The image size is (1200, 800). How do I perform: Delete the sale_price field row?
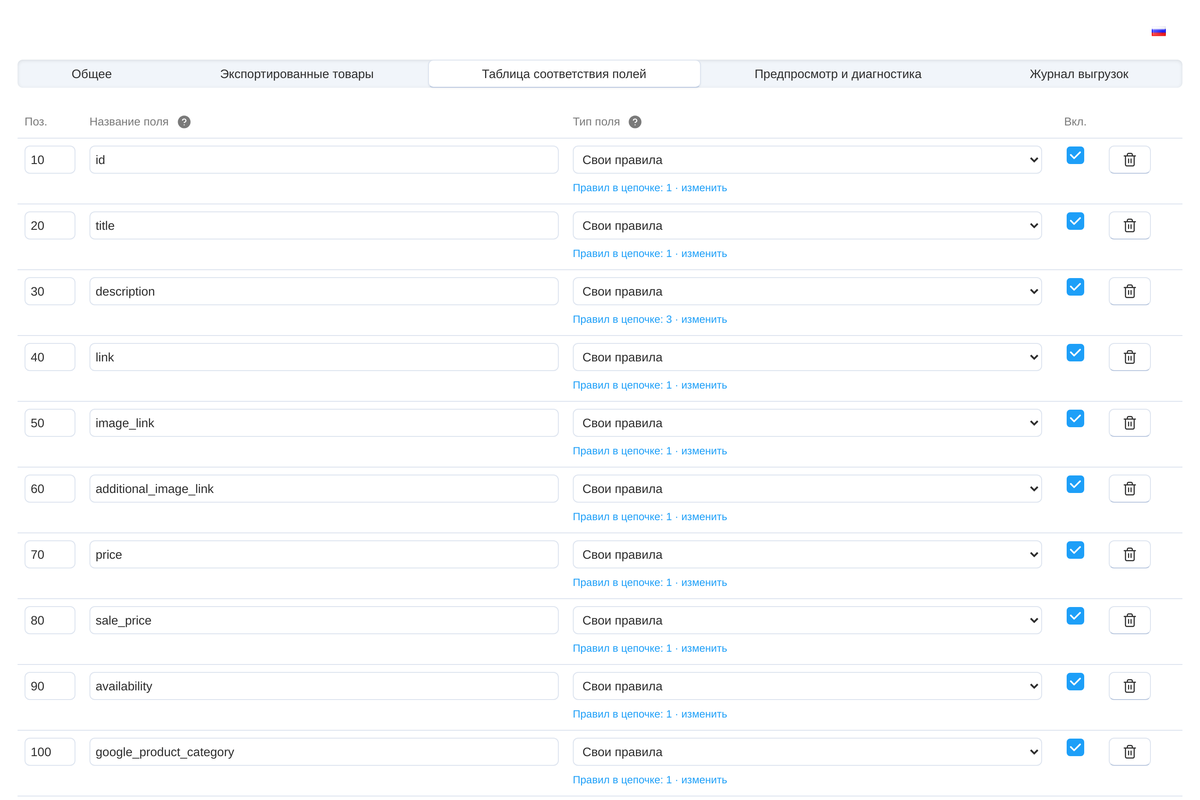(x=1129, y=621)
